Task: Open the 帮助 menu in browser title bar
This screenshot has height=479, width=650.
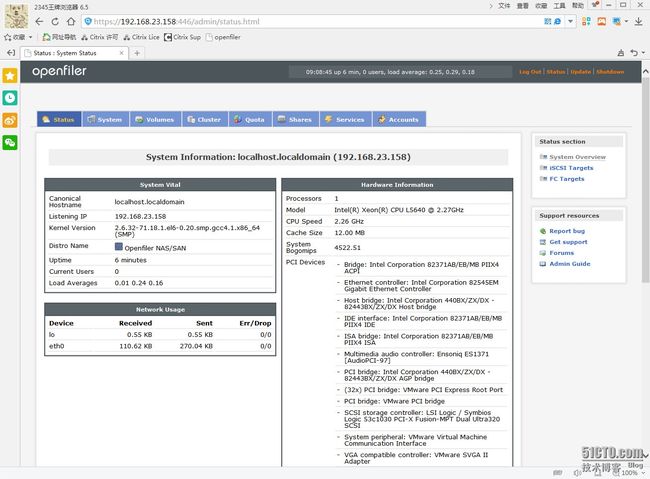Action: click(578, 6)
